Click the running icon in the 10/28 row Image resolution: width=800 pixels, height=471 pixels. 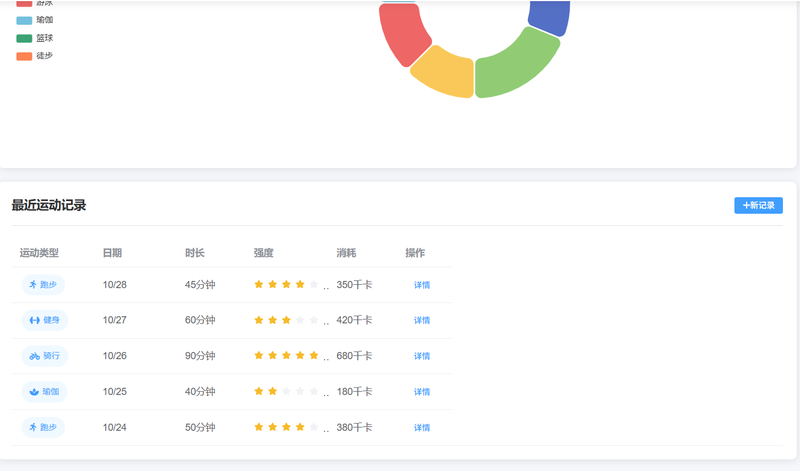tap(33, 285)
